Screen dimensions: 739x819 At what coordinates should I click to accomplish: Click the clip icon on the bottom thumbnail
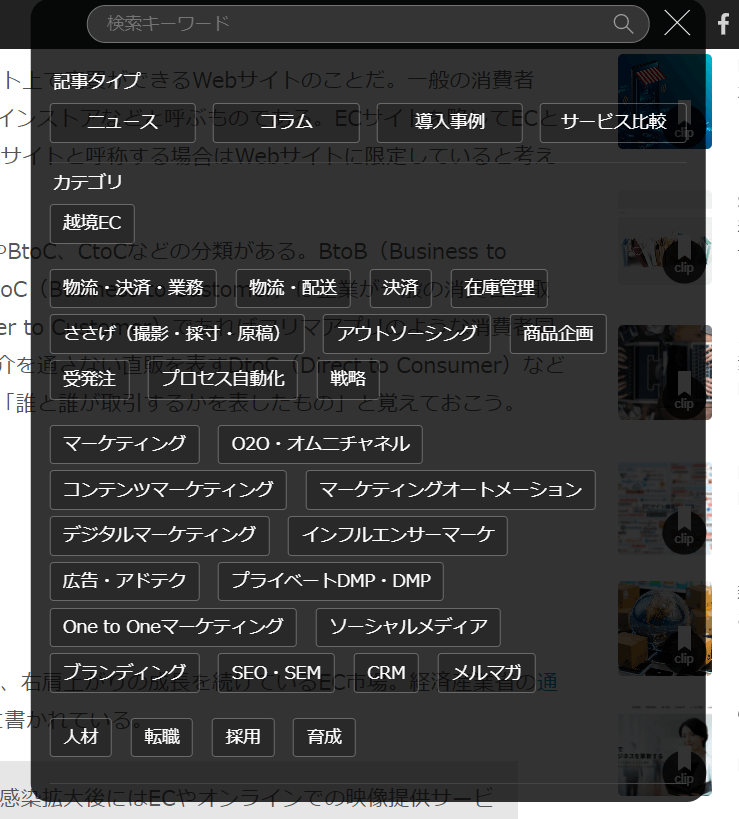tap(684, 770)
